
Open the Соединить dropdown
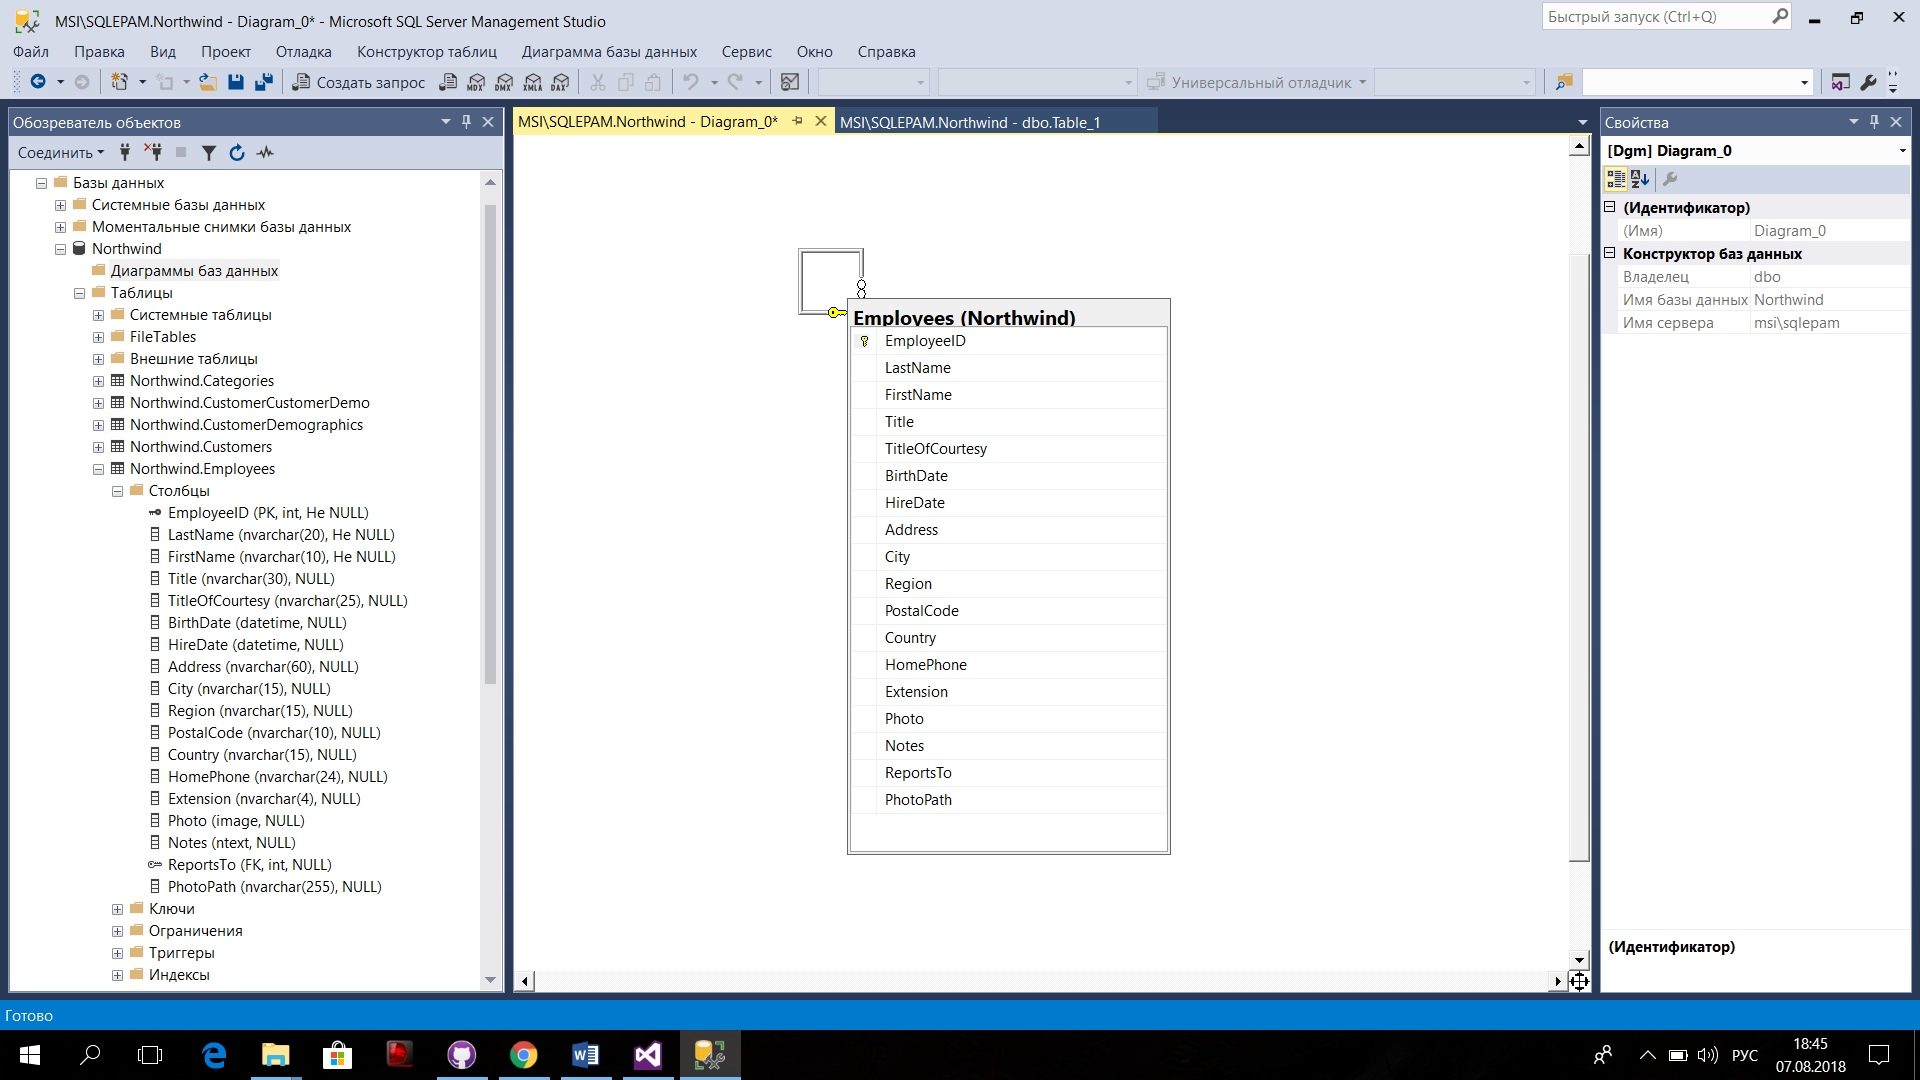click(x=61, y=152)
